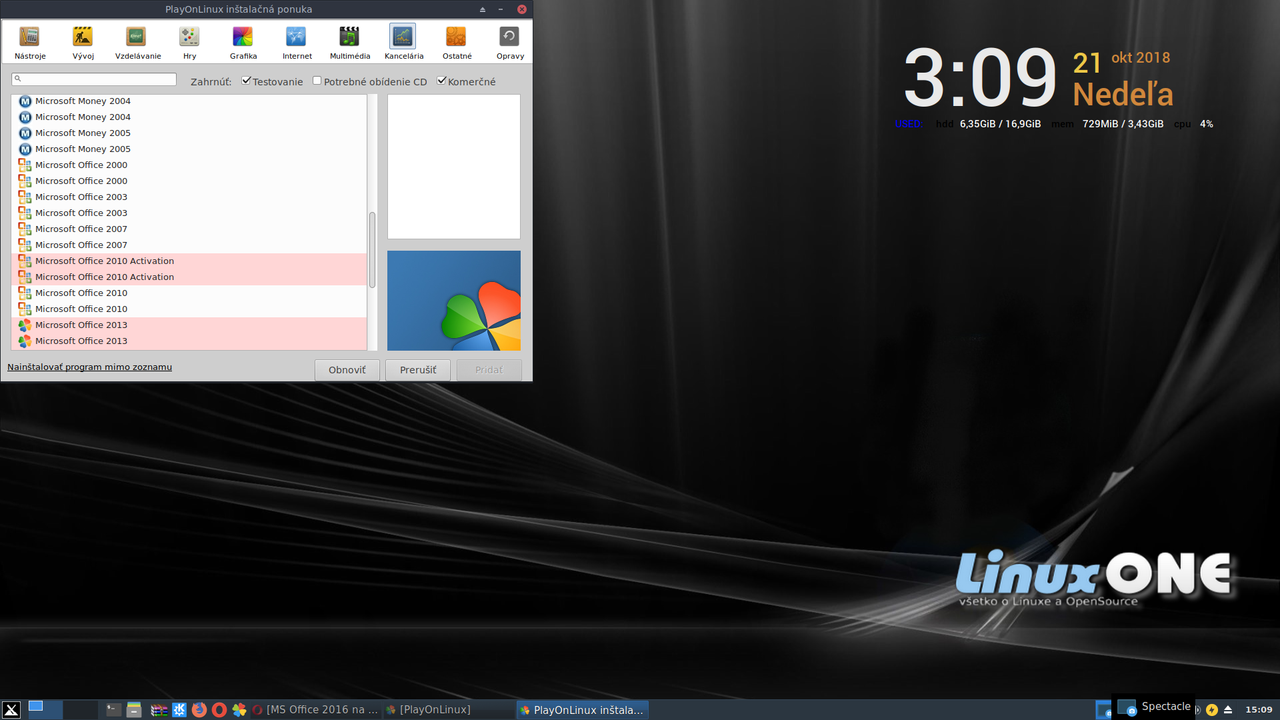Select first Microsoft Money 2005 entry

(190, 133)
